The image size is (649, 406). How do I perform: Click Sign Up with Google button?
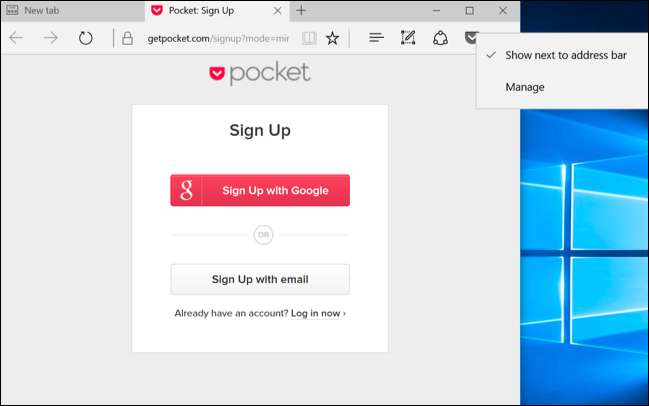tap(260, 190)
